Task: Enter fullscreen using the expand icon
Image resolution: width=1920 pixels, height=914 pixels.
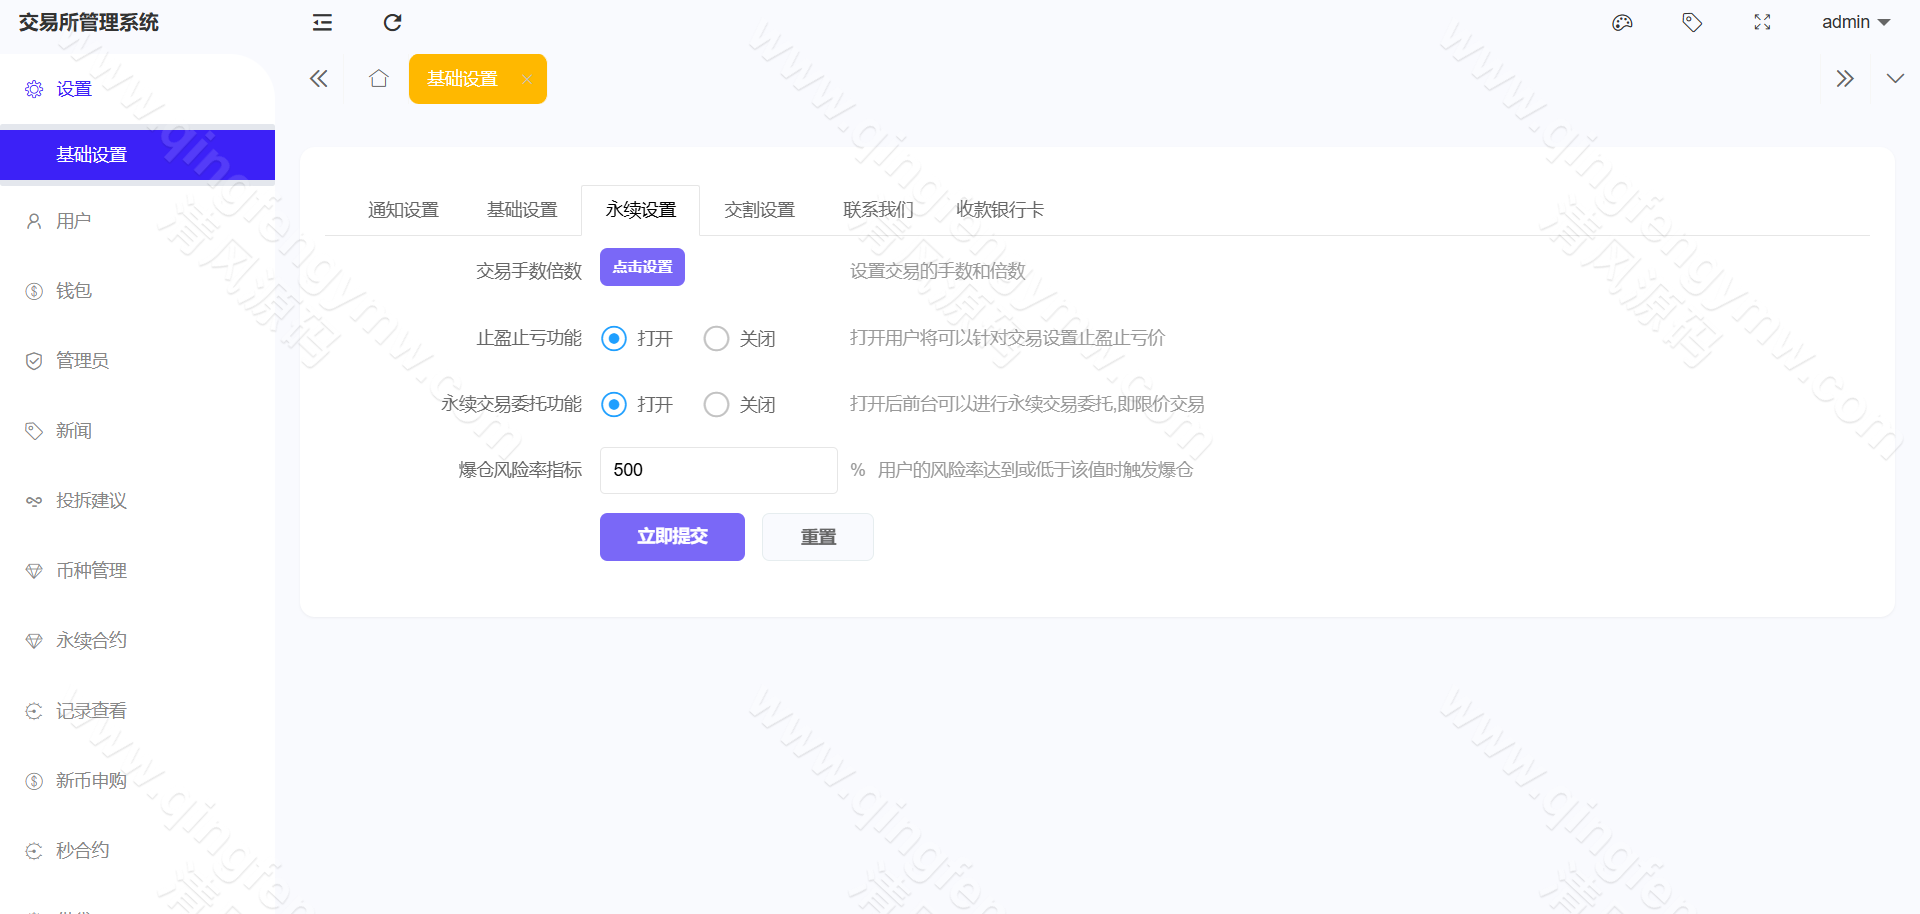Action: pyautogui.click(x=1762, y=22)
